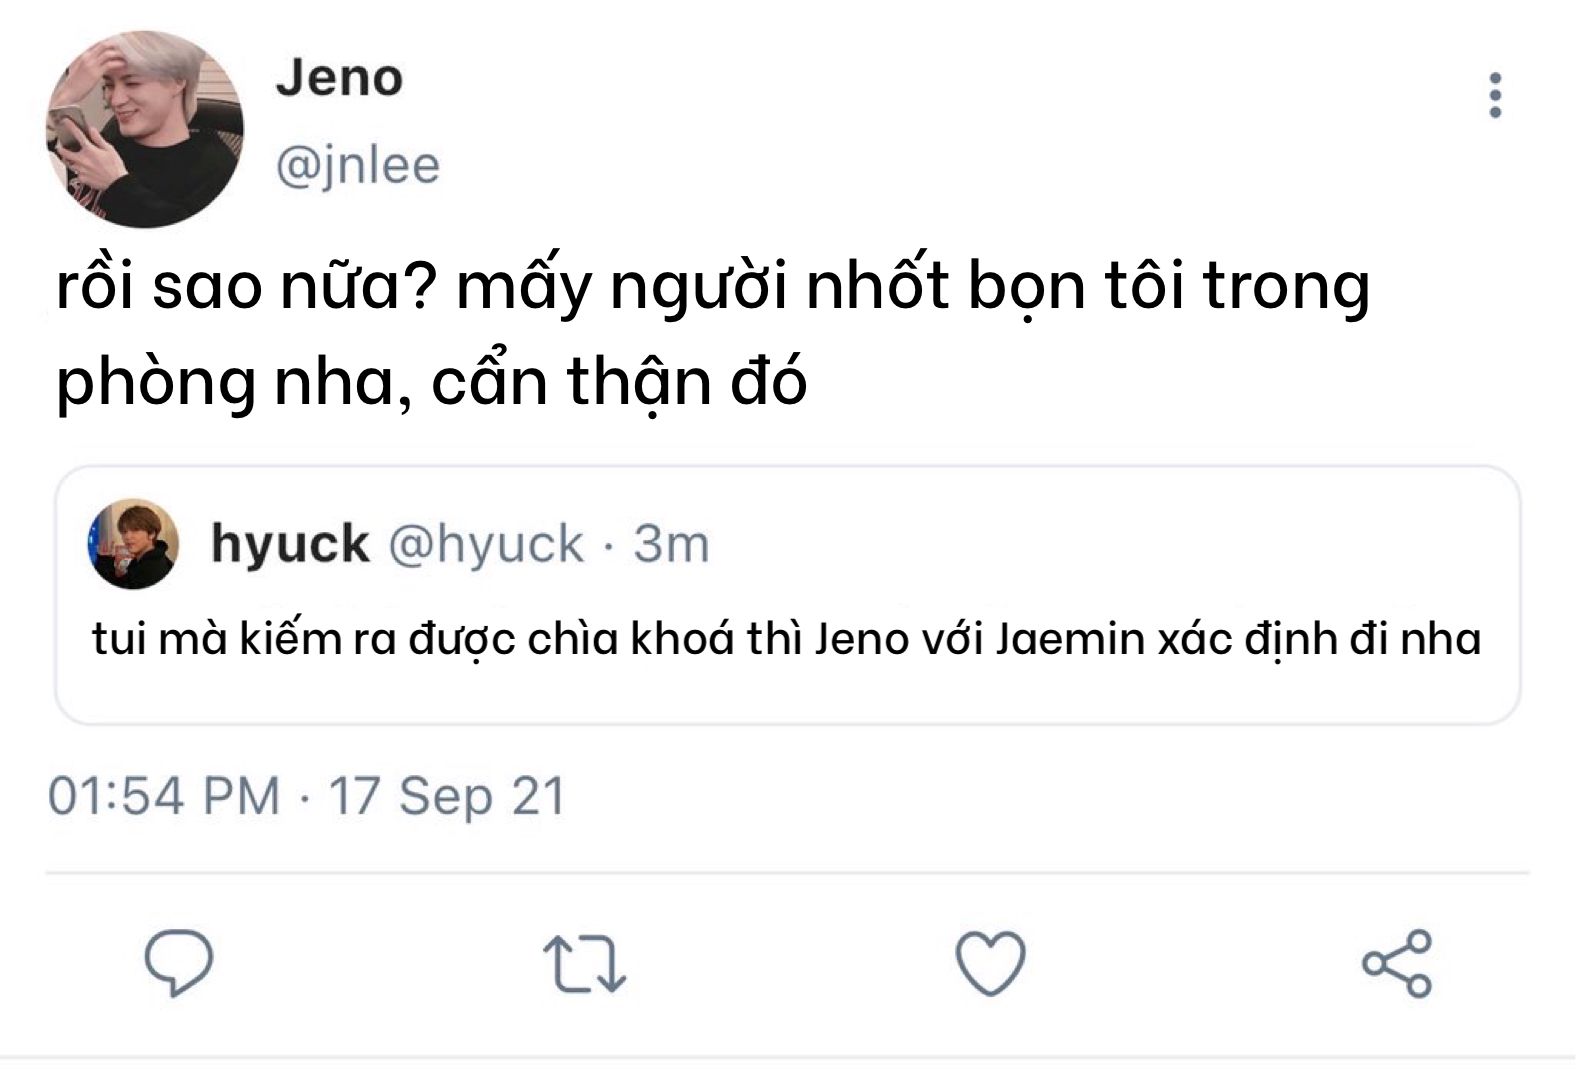
Task: Click the 01:54 PM post time
Action: (164, 797)
